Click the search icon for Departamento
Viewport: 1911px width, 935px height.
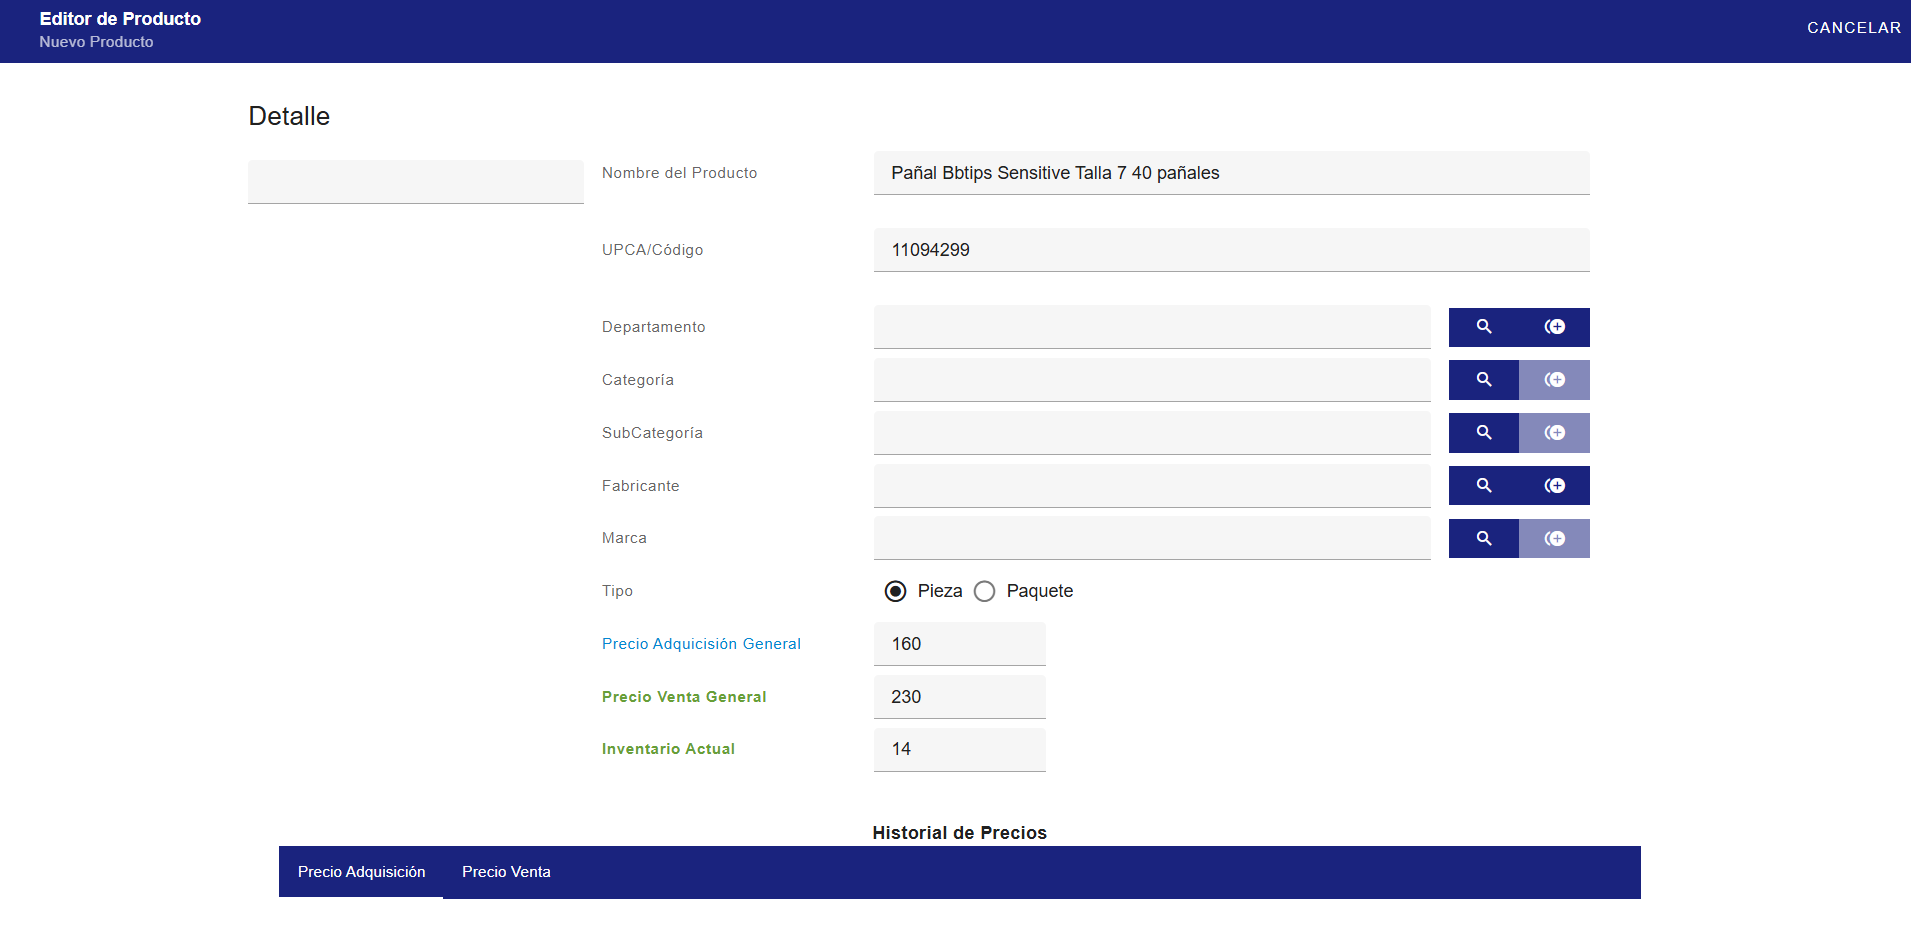point(1484,327)
